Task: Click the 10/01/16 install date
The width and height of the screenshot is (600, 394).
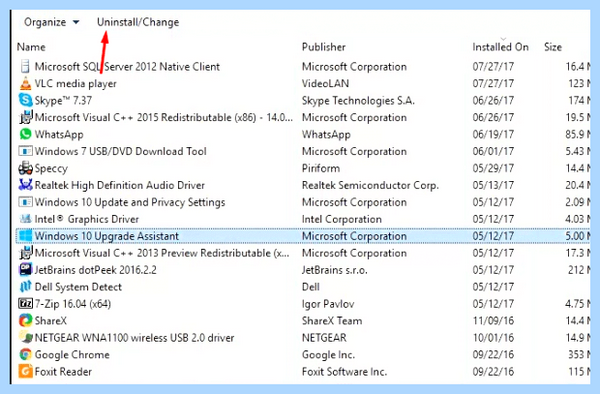Action: tap(493, 338)
